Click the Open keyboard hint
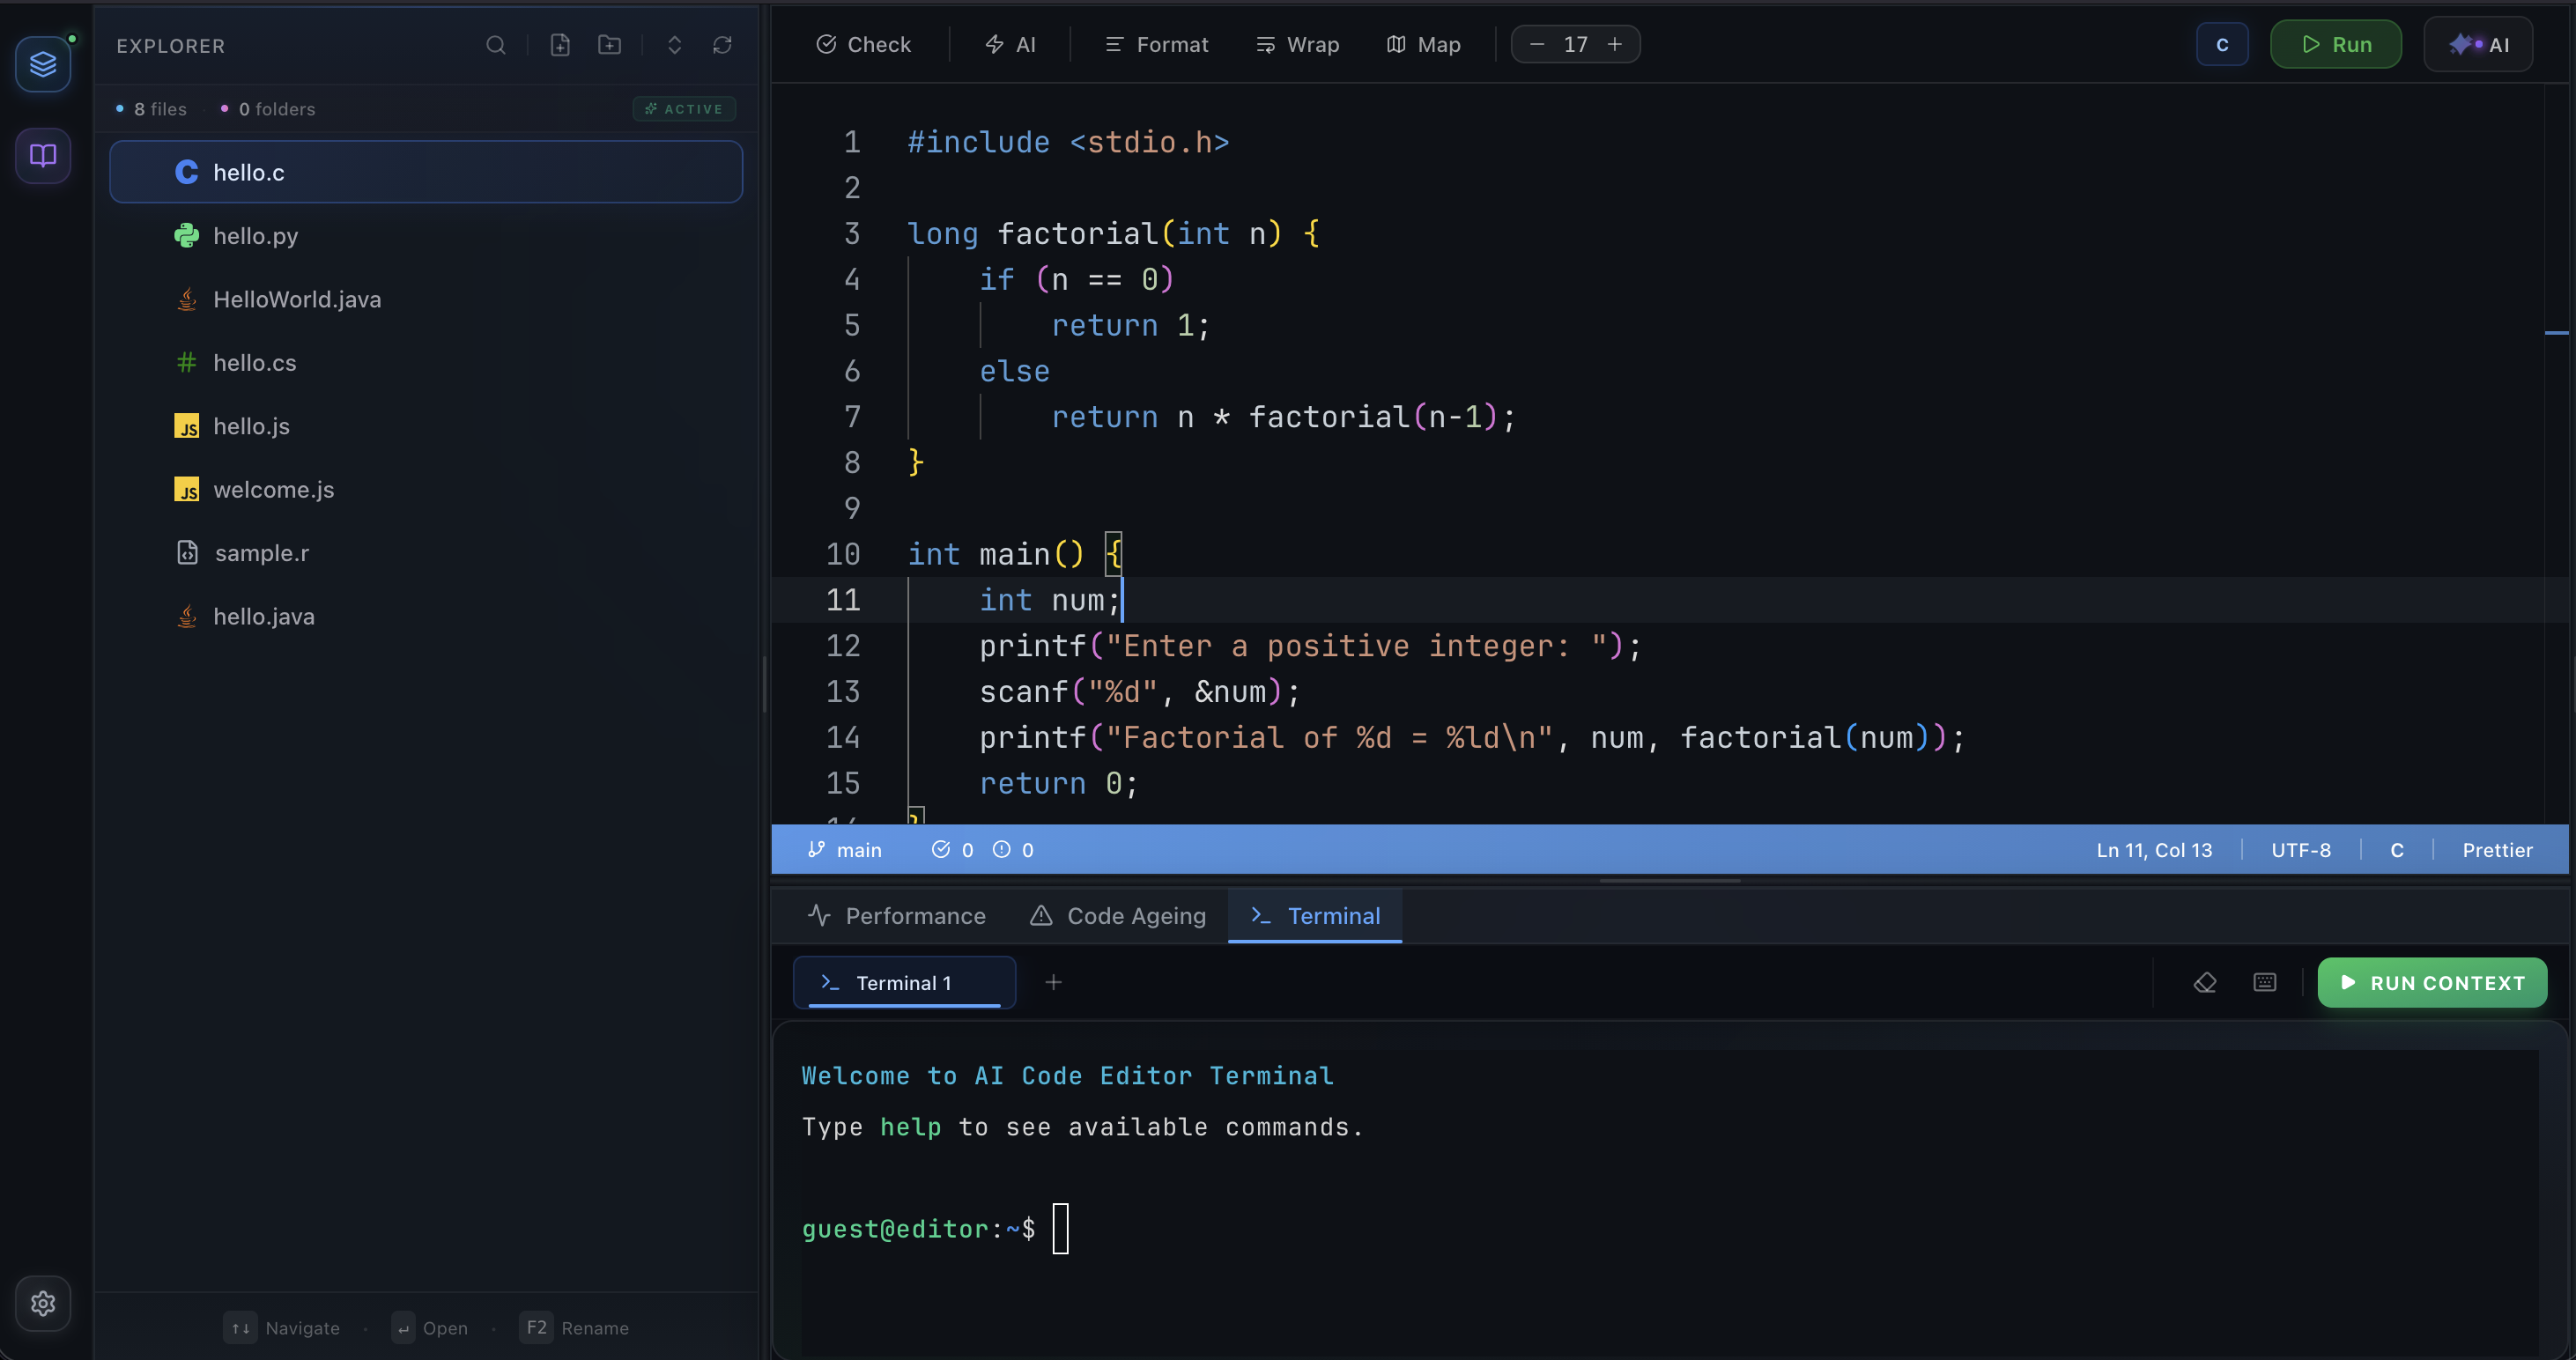The width and height of the screenshot is (2576, 1360). click(x=430, y=1328)
